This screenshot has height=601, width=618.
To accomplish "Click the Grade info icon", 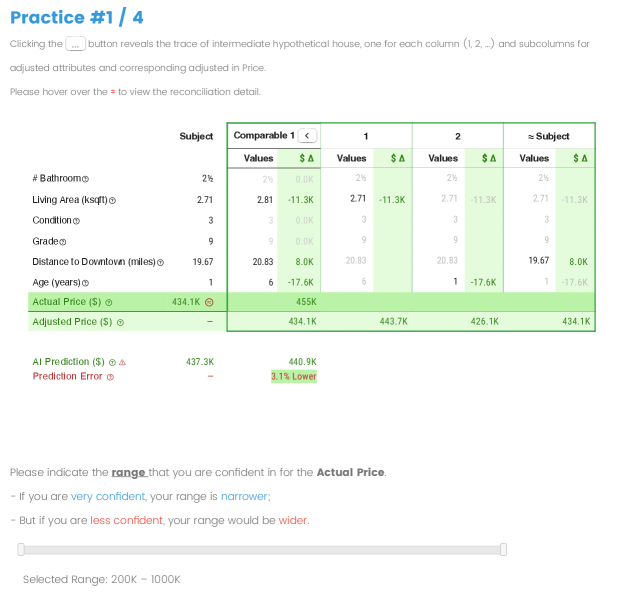I will tap(65, 241).
